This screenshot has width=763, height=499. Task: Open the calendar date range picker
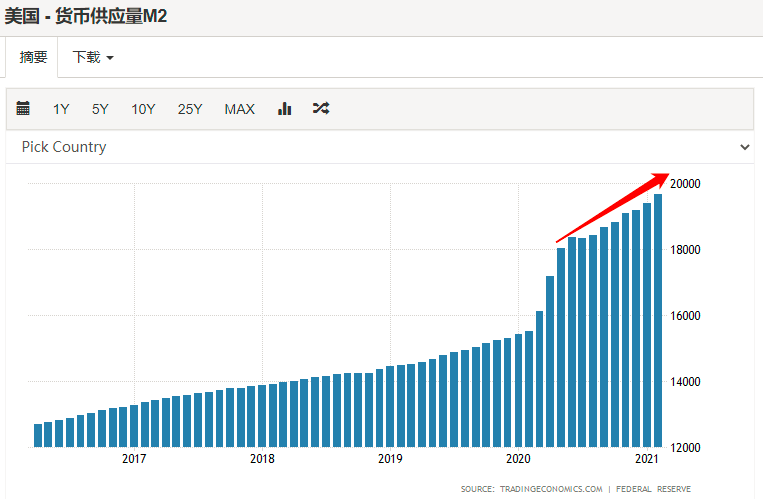(x=23, y=109)
